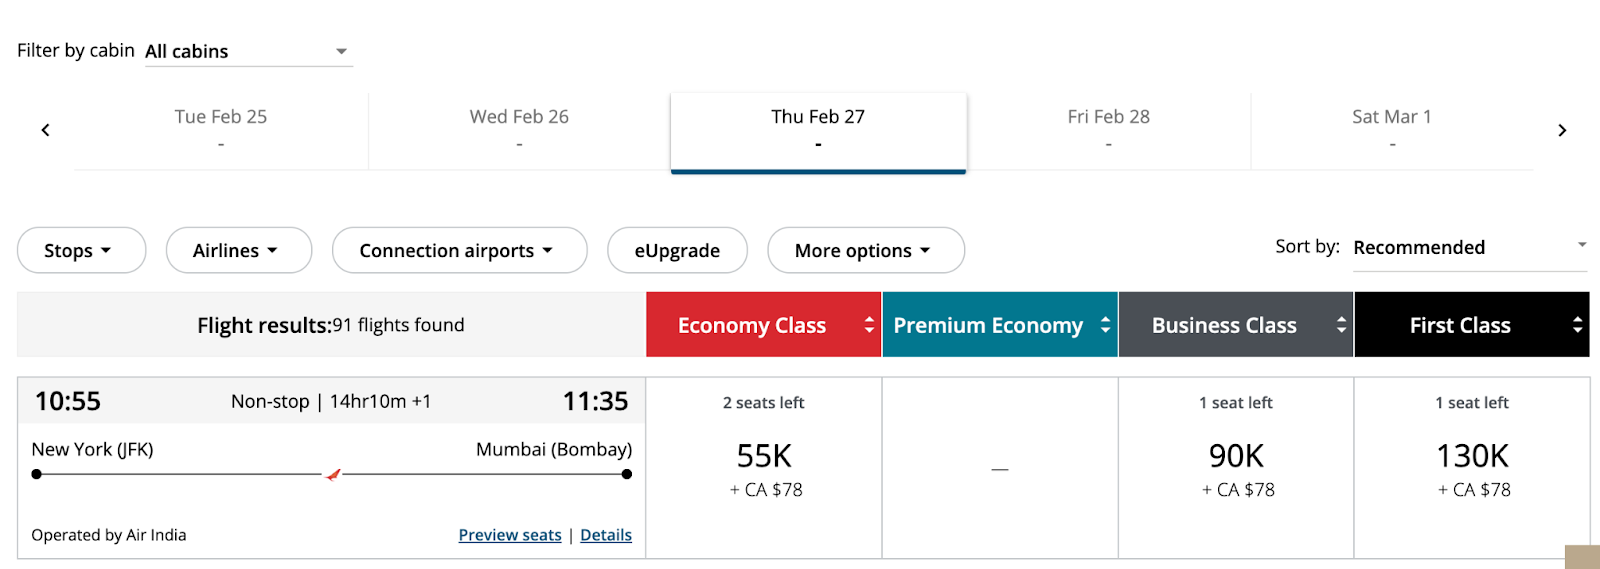Viewport: 1600px width, 569px height.
Task: Open the Preview seats link
Action: (x=510, y=535)
